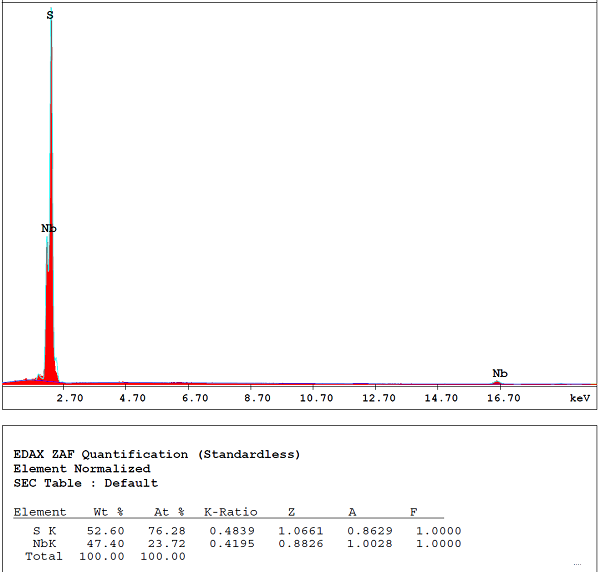Click the NbK element row label

pyautogui.click(x=45, y=543)
